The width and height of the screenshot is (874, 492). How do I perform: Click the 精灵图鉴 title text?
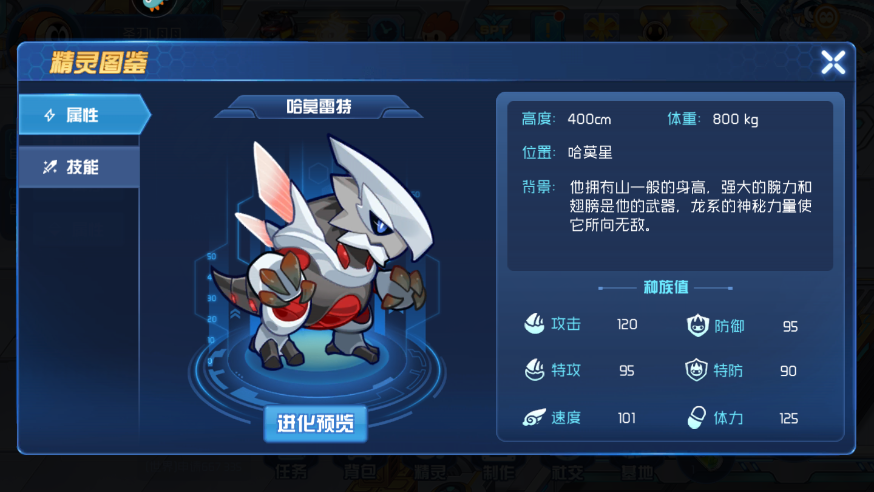[x=99, y=62]
